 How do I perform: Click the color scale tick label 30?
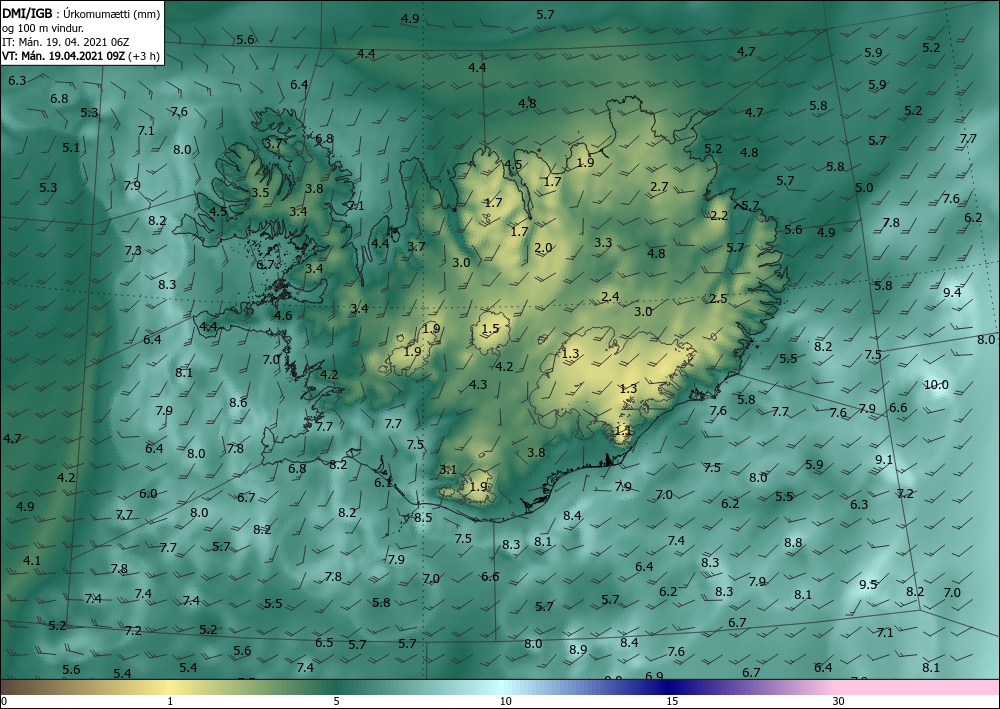coord(839,701)
